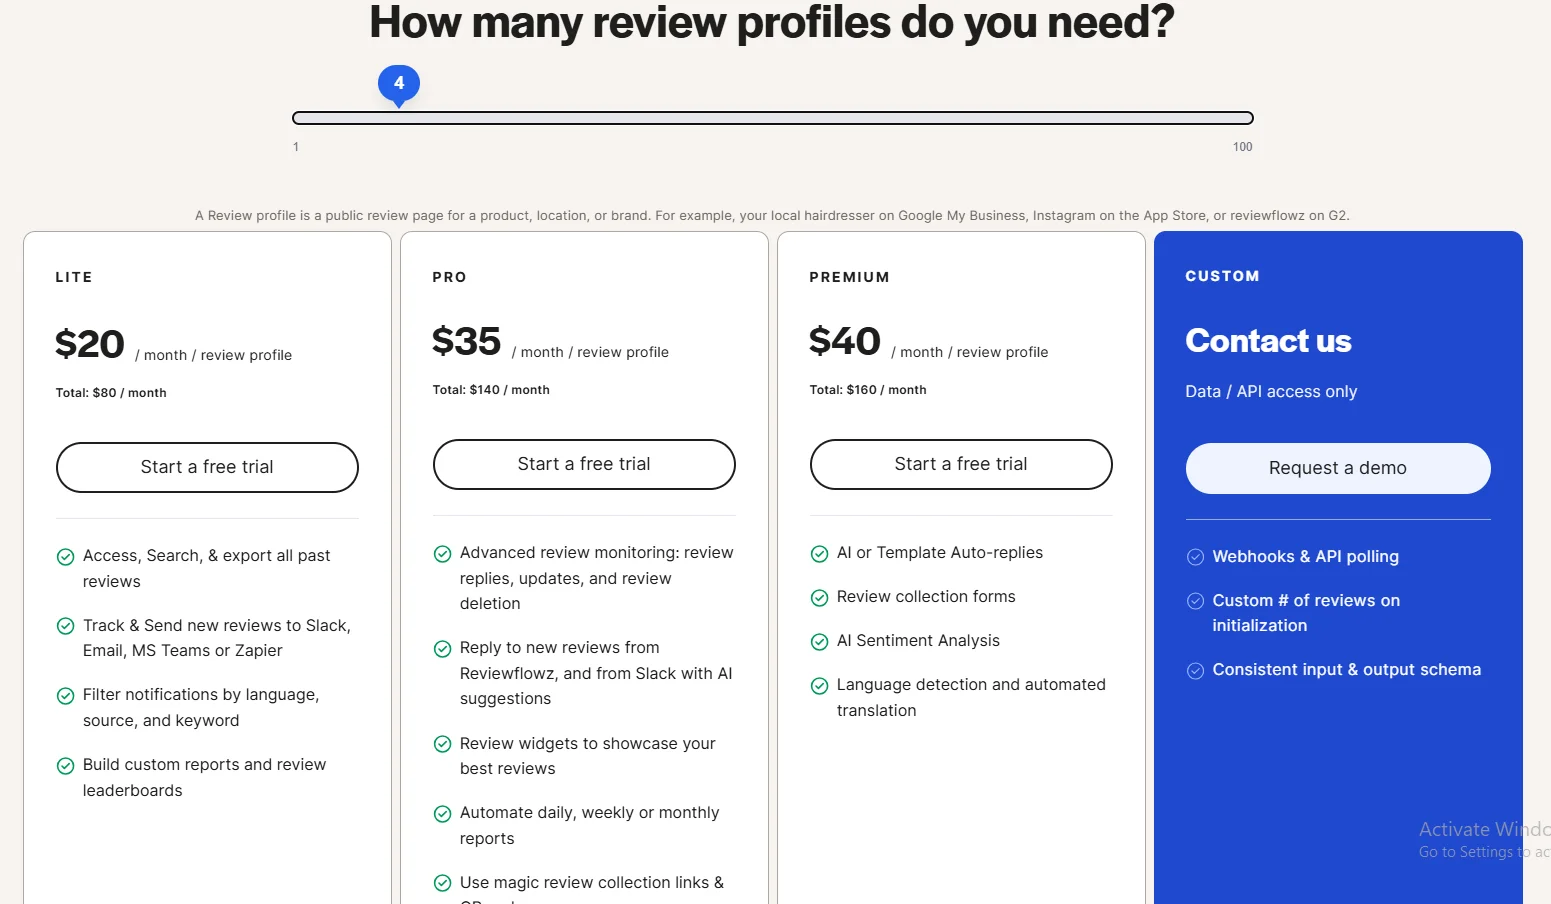Click the checkmark next to AI or Template Auto-replies

[818, 553]
